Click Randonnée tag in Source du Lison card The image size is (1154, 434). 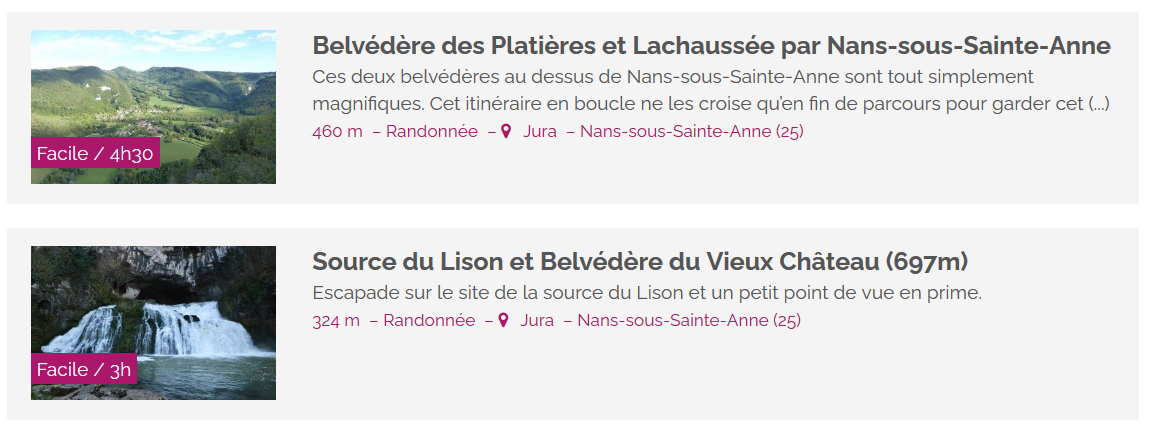429,321
